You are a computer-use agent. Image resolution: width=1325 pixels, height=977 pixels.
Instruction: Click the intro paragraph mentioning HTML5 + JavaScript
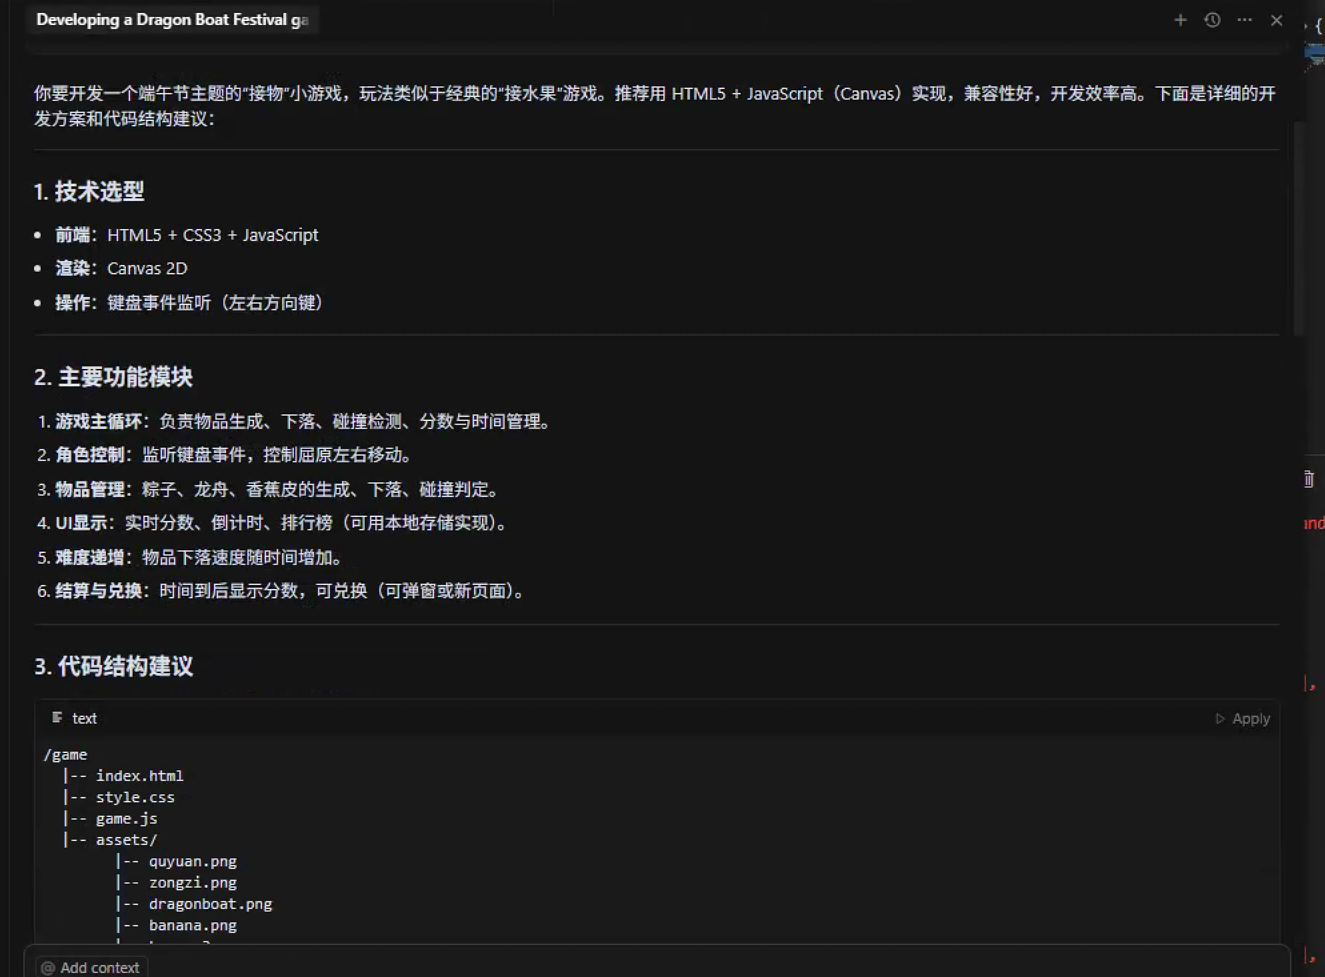pos(655,106)
